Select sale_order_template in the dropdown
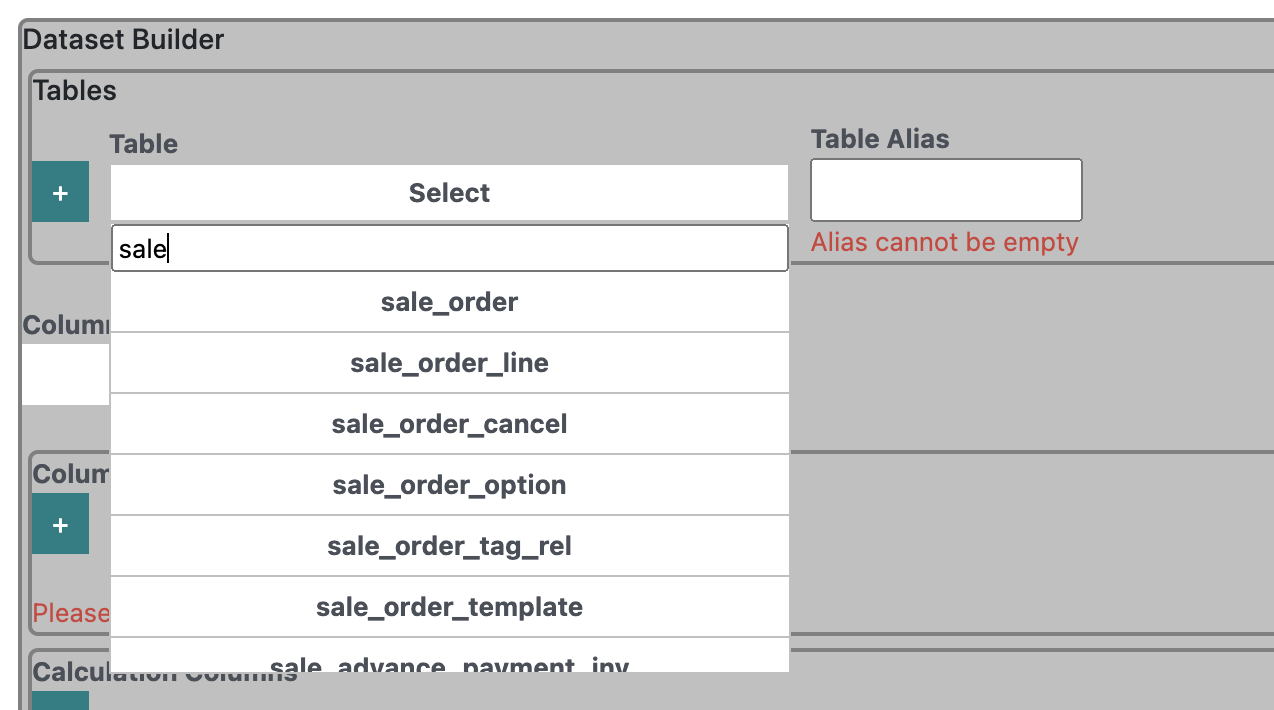Screen dimensions: 1274x710 tap(449, 607)
